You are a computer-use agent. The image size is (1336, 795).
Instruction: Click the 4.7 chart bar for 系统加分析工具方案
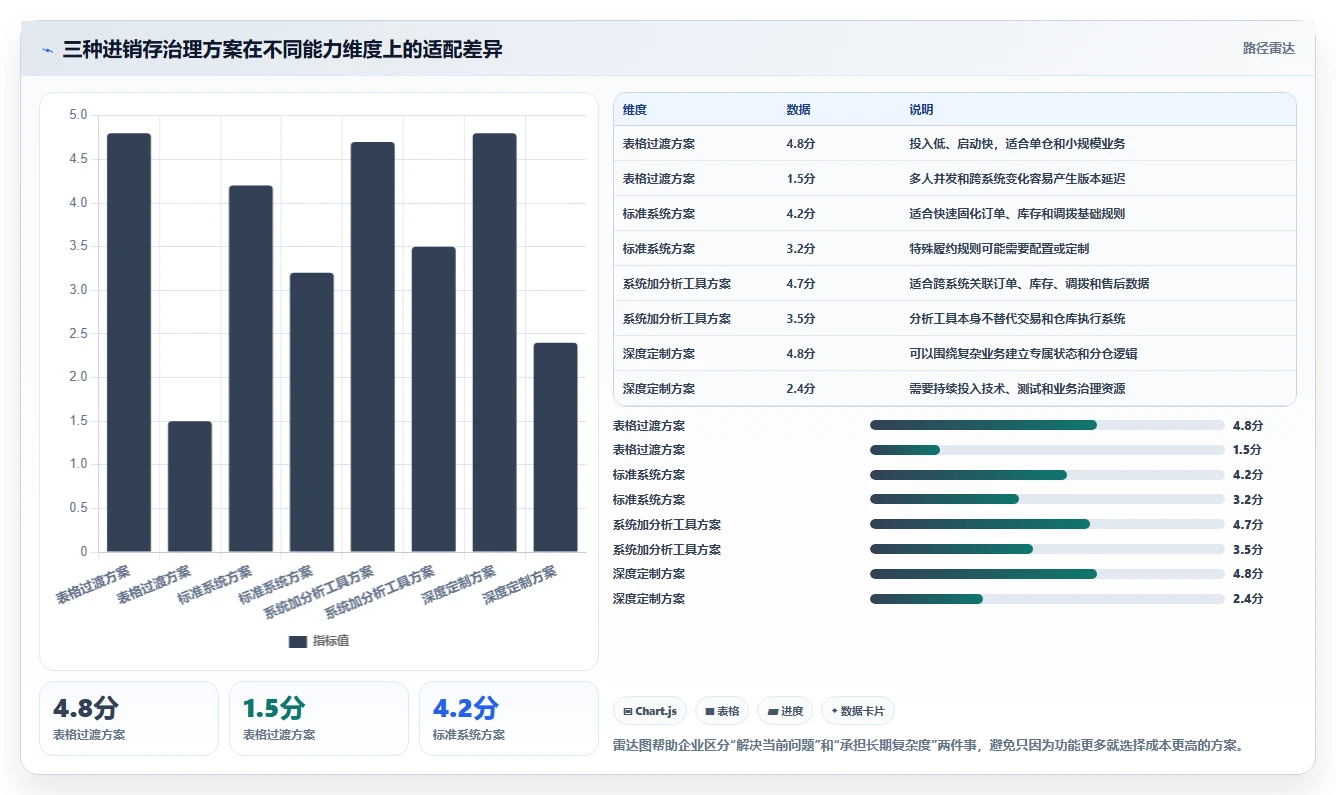click(373, 347)
